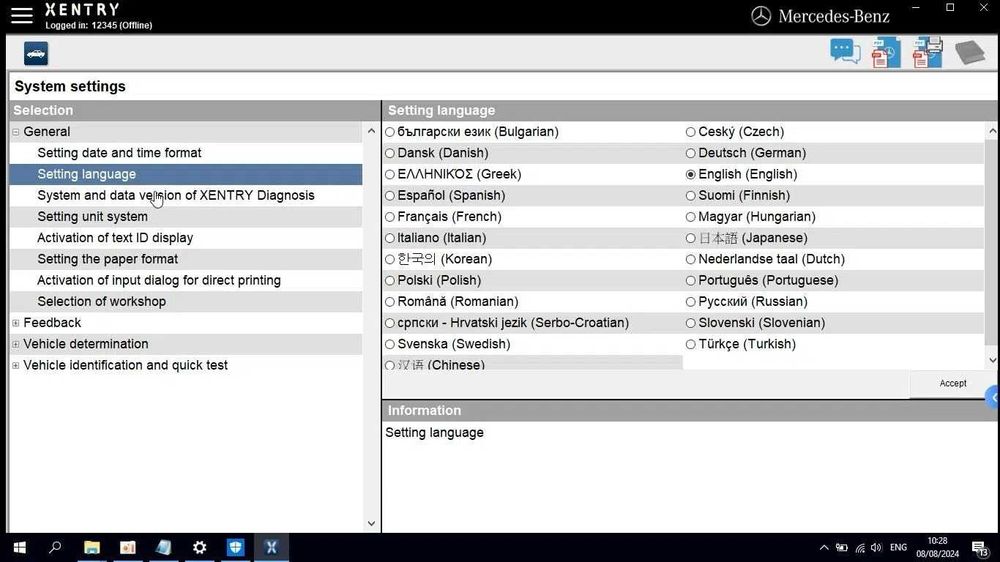
Task: Click the Accept button
Action: click(x=953, y=383)
